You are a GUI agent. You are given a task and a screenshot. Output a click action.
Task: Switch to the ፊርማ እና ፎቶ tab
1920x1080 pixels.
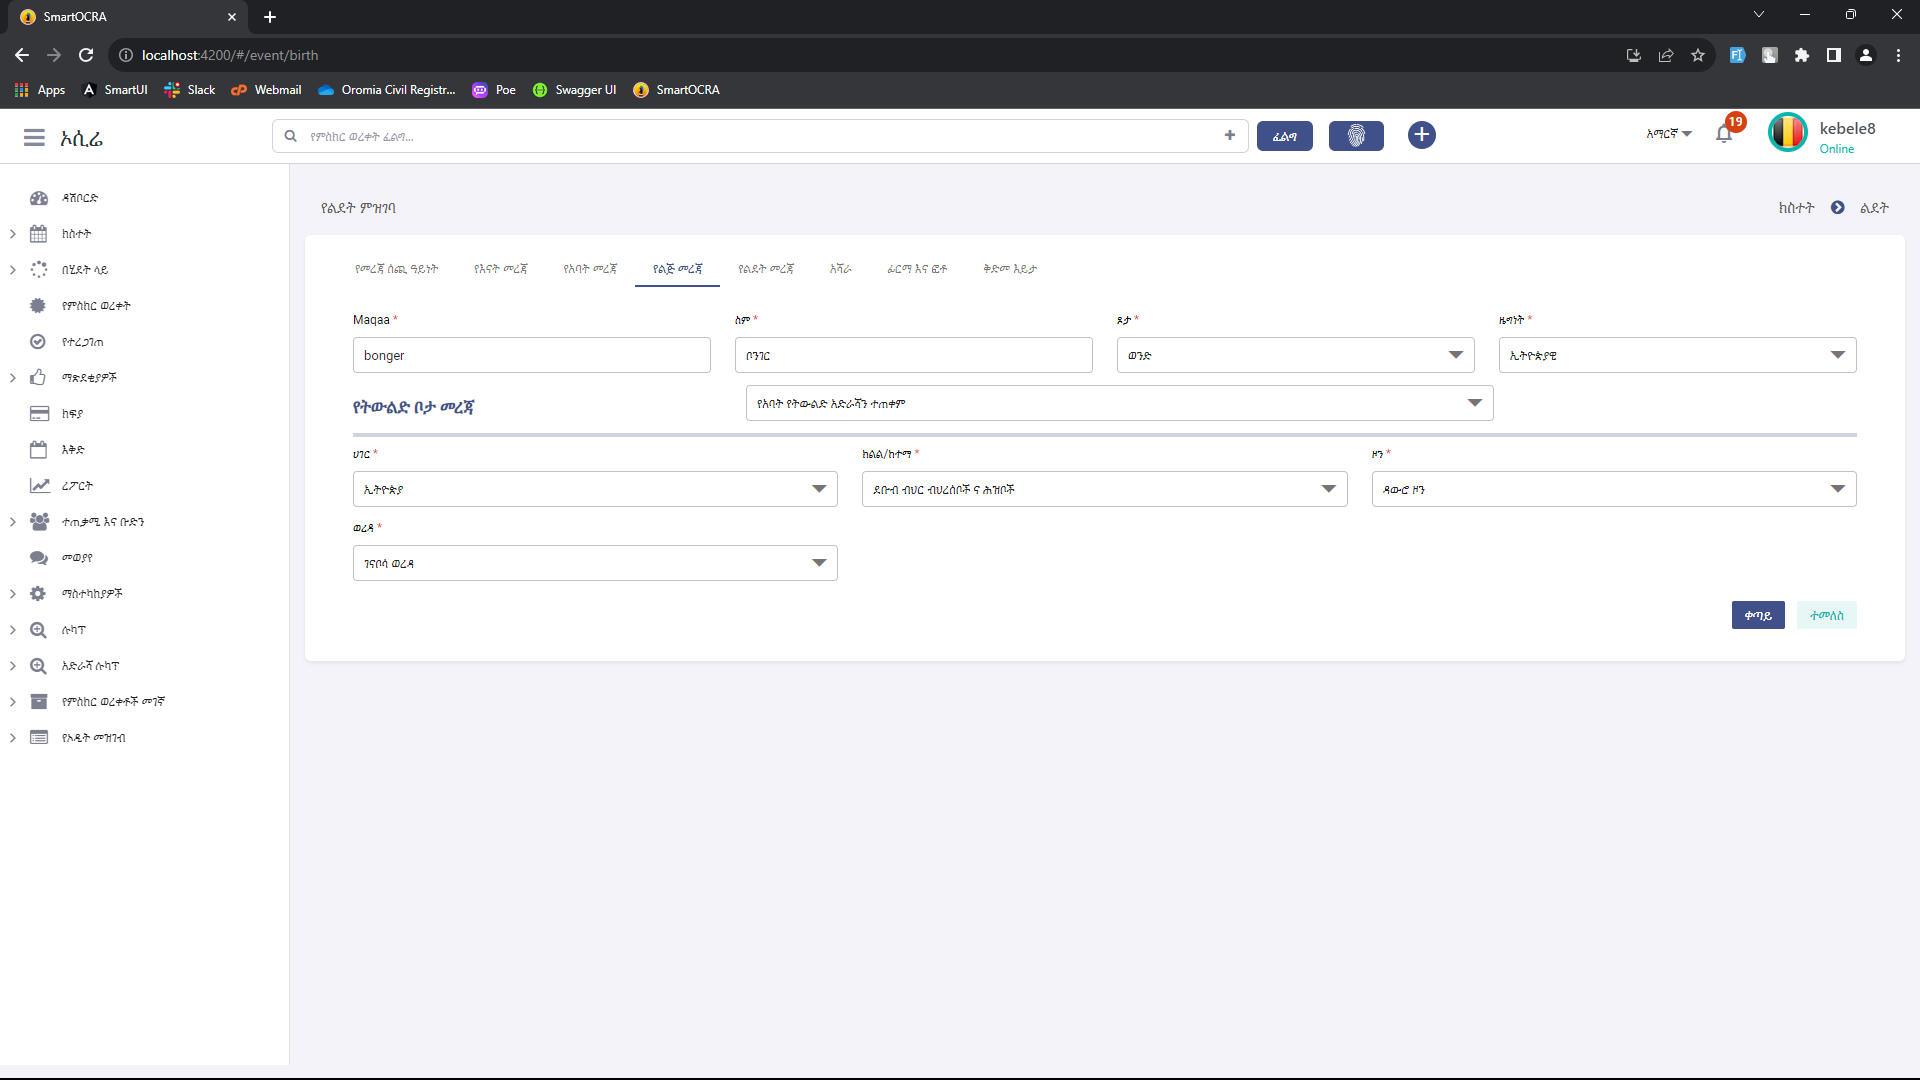coord(917,269)
